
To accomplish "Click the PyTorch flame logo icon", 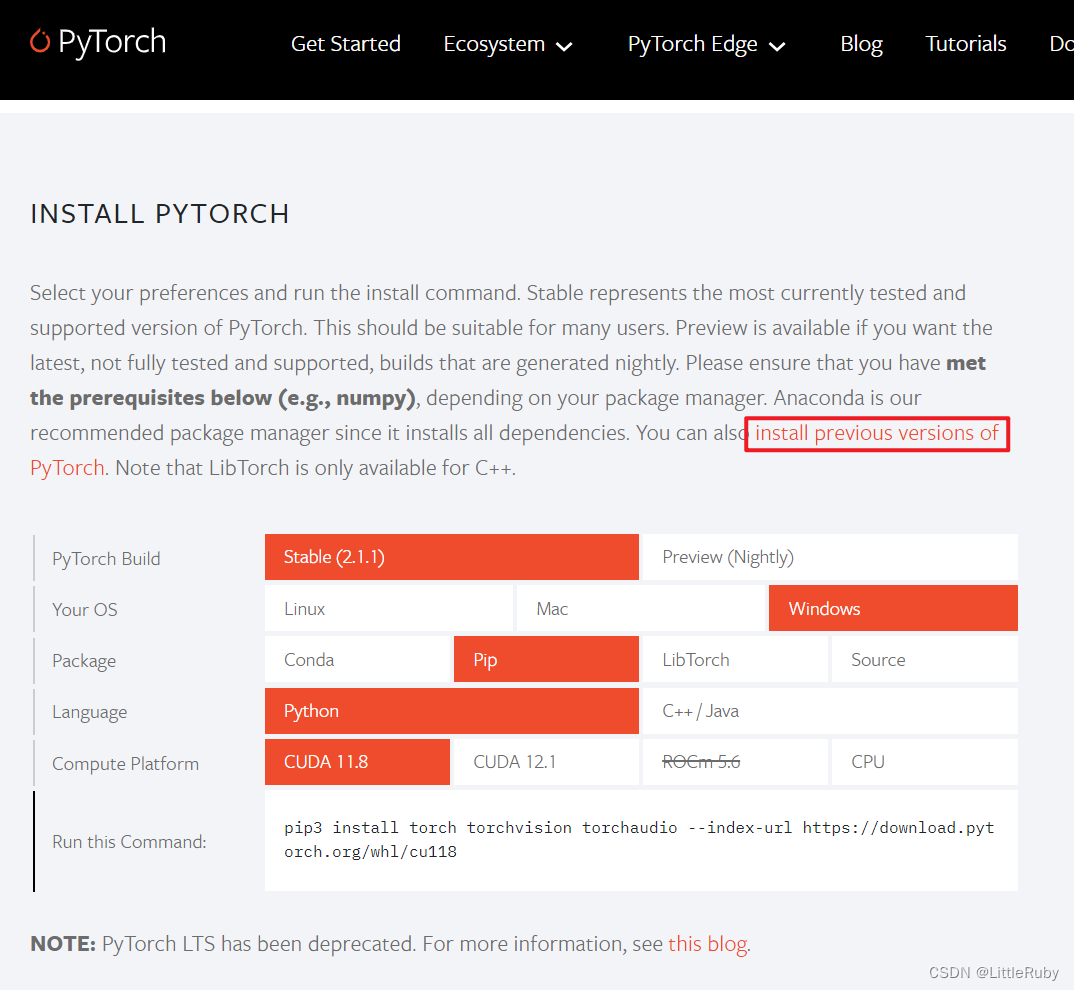I will 40,41.
